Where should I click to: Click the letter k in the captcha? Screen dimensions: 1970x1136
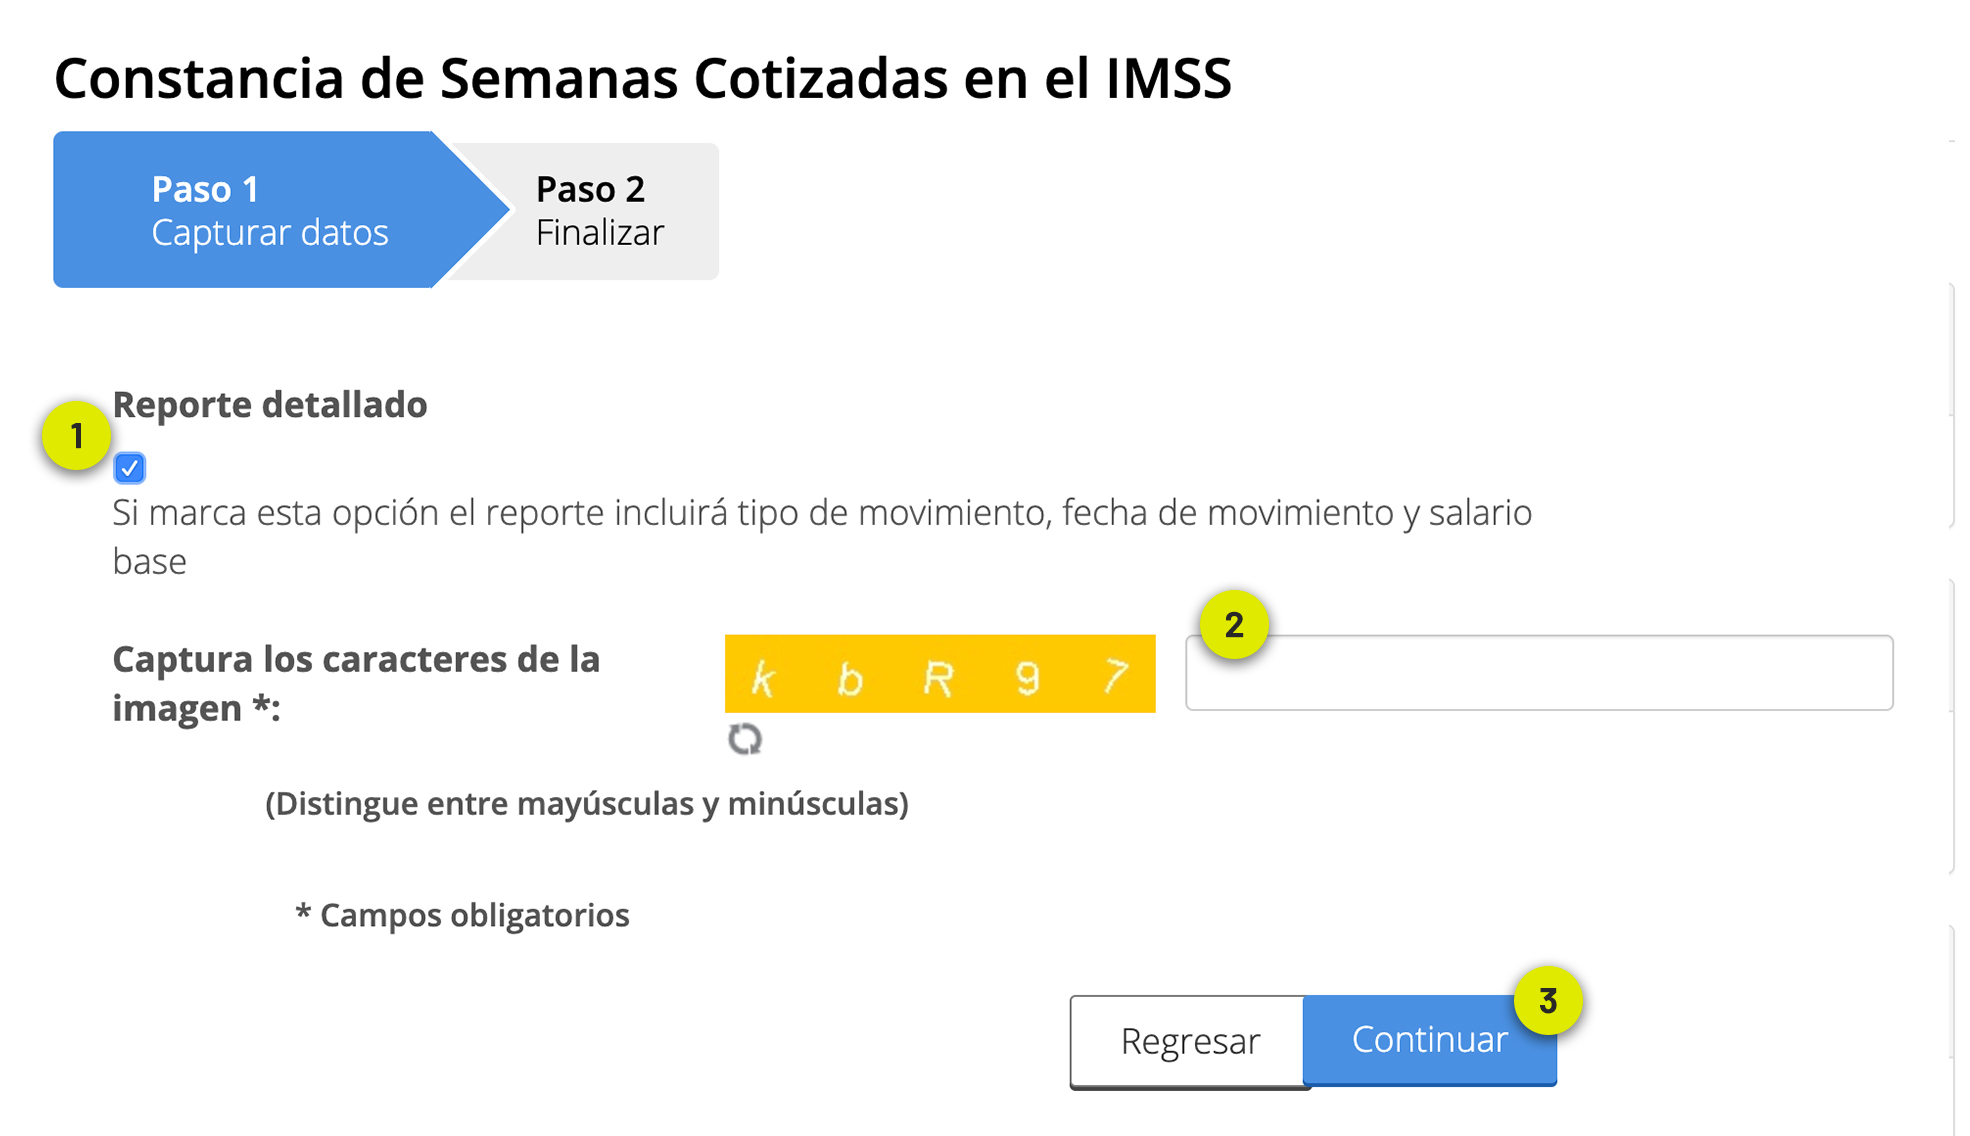tap(763, 680)
